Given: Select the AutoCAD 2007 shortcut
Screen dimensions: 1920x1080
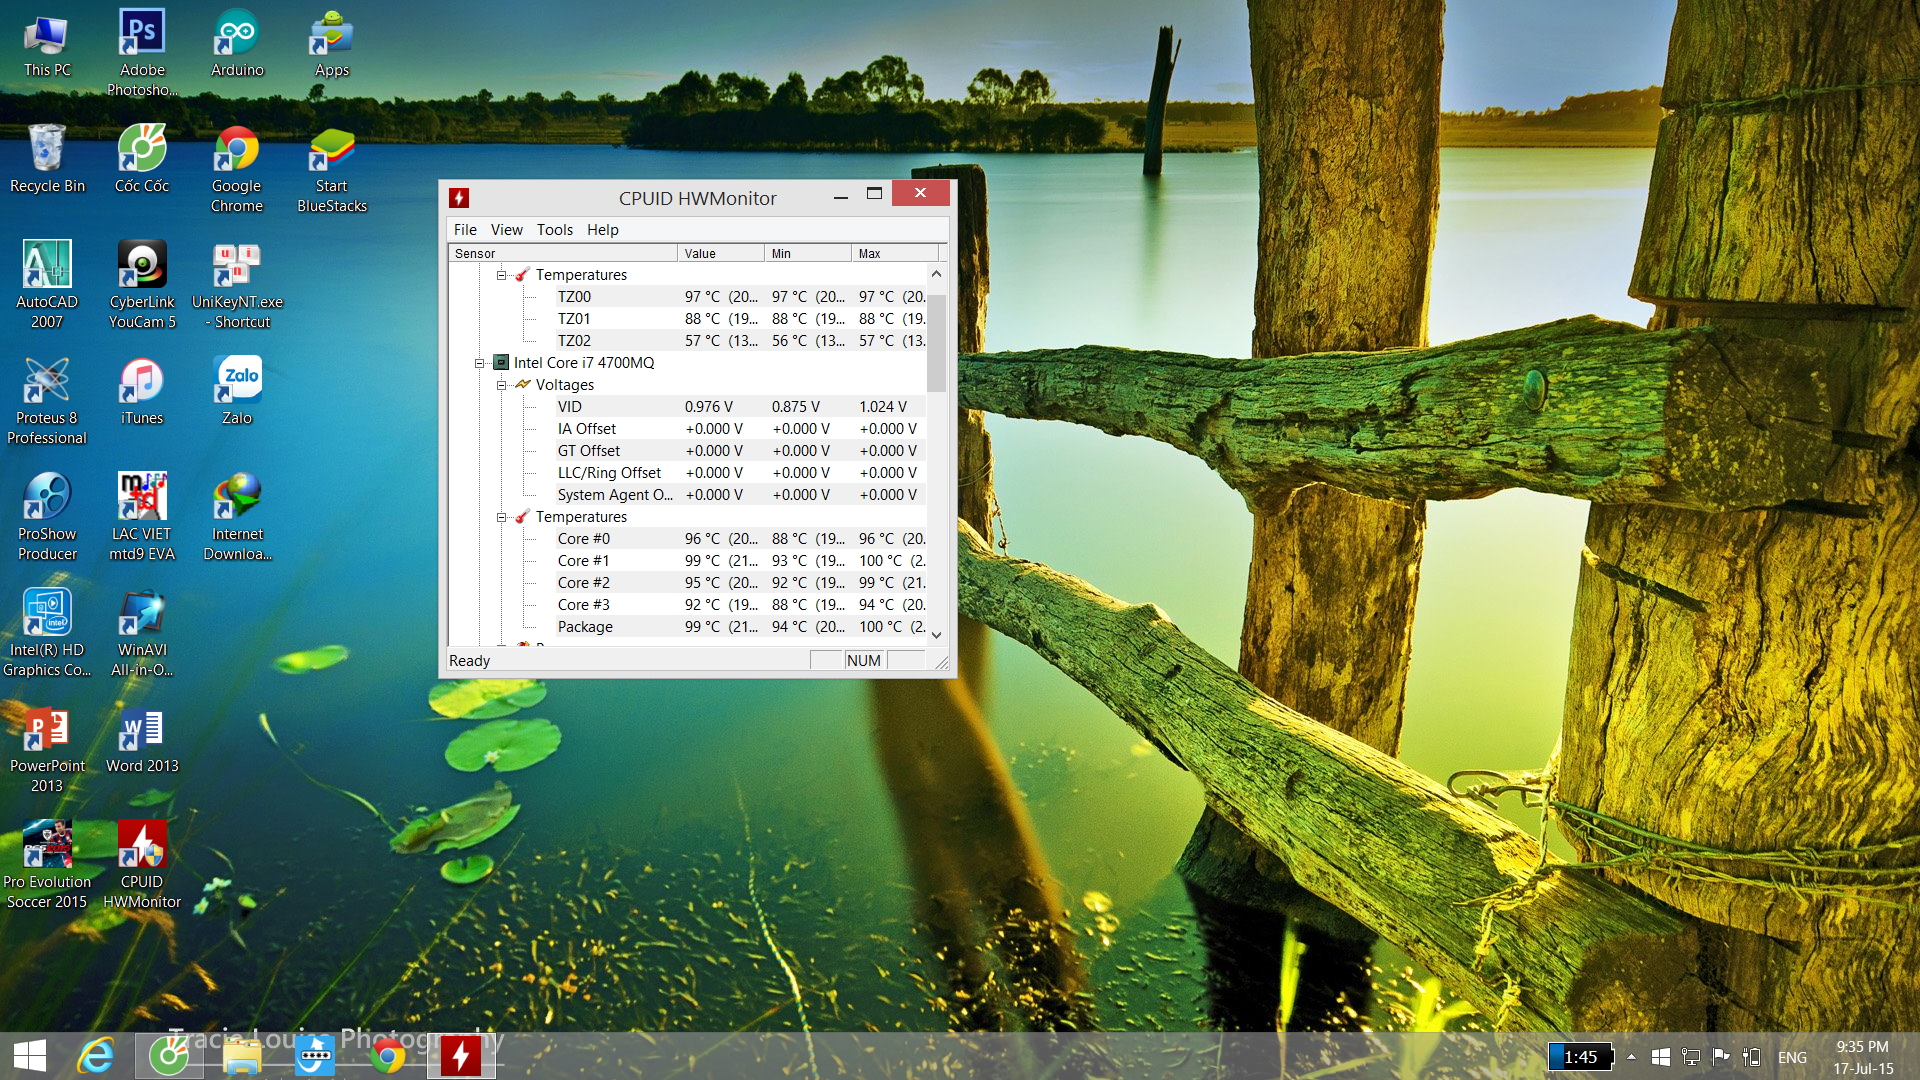Looking at the screenshot, I should (47, 286).
